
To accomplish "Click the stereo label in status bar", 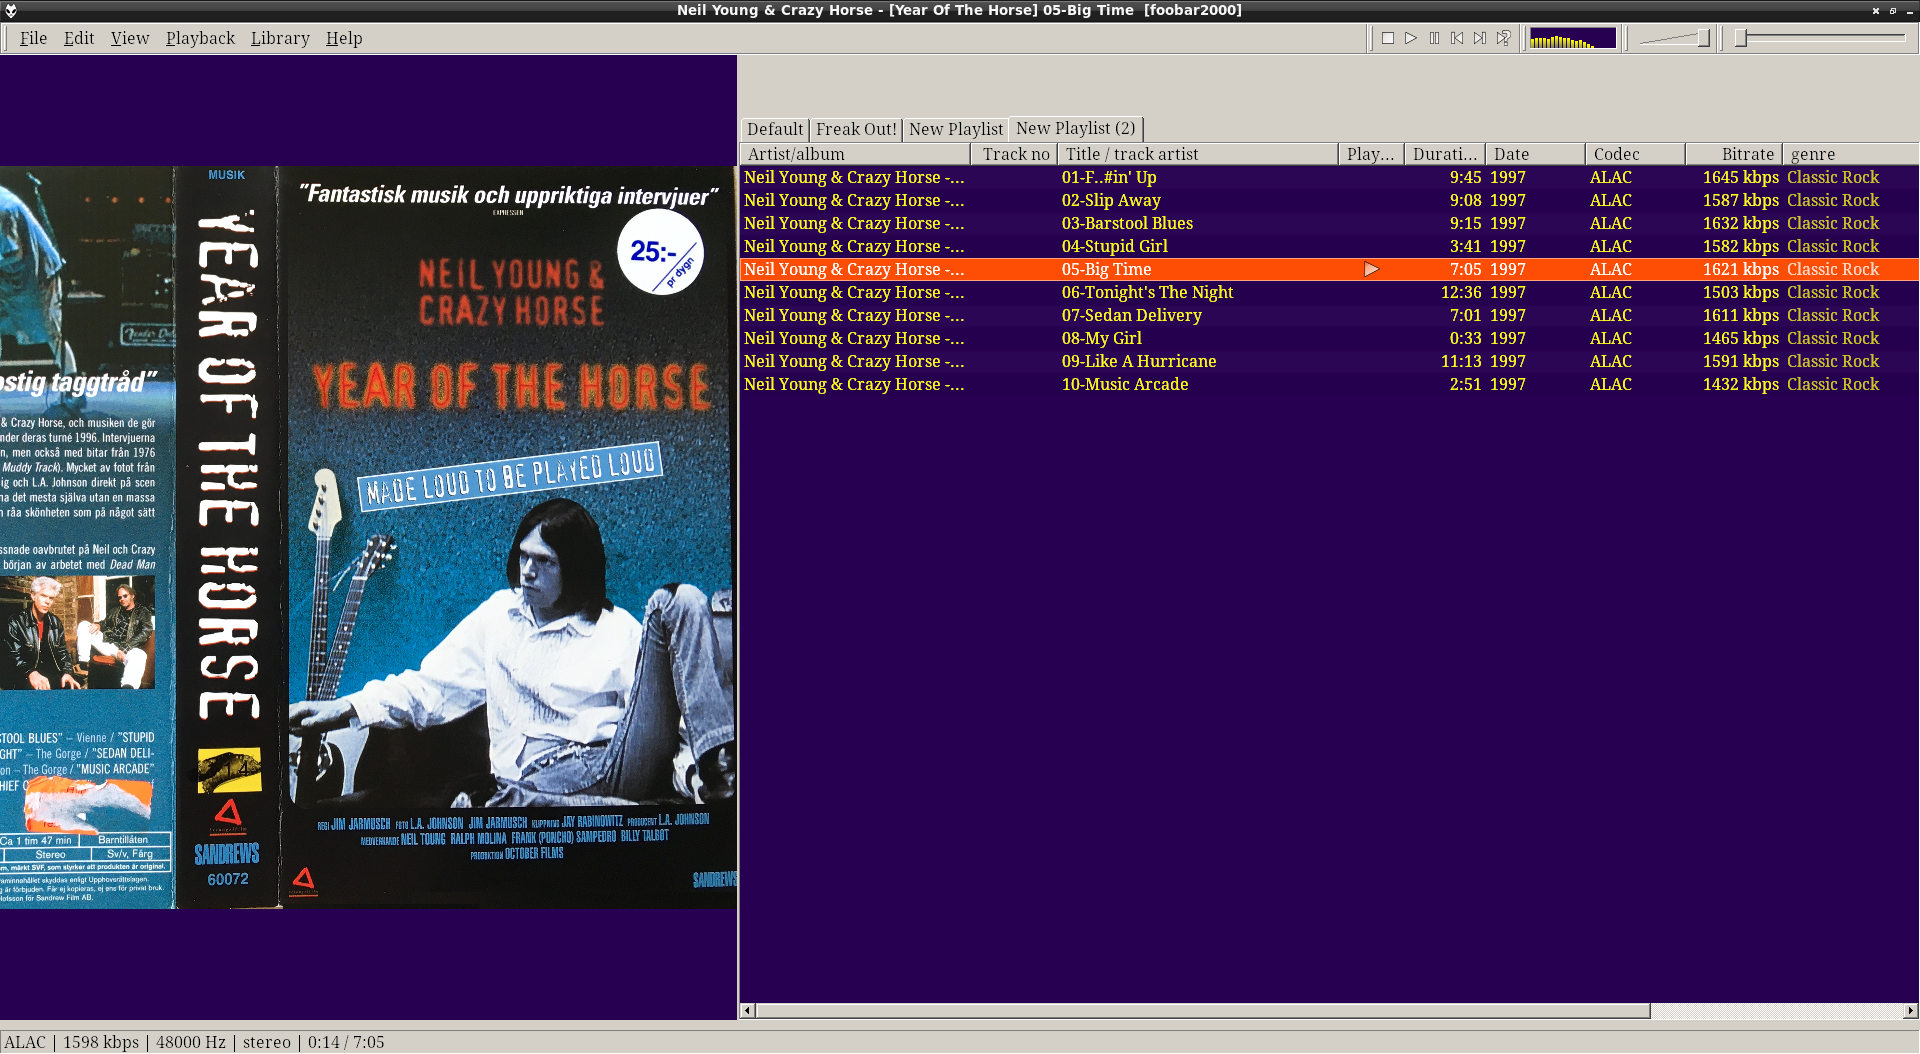I will point(267,1042).
